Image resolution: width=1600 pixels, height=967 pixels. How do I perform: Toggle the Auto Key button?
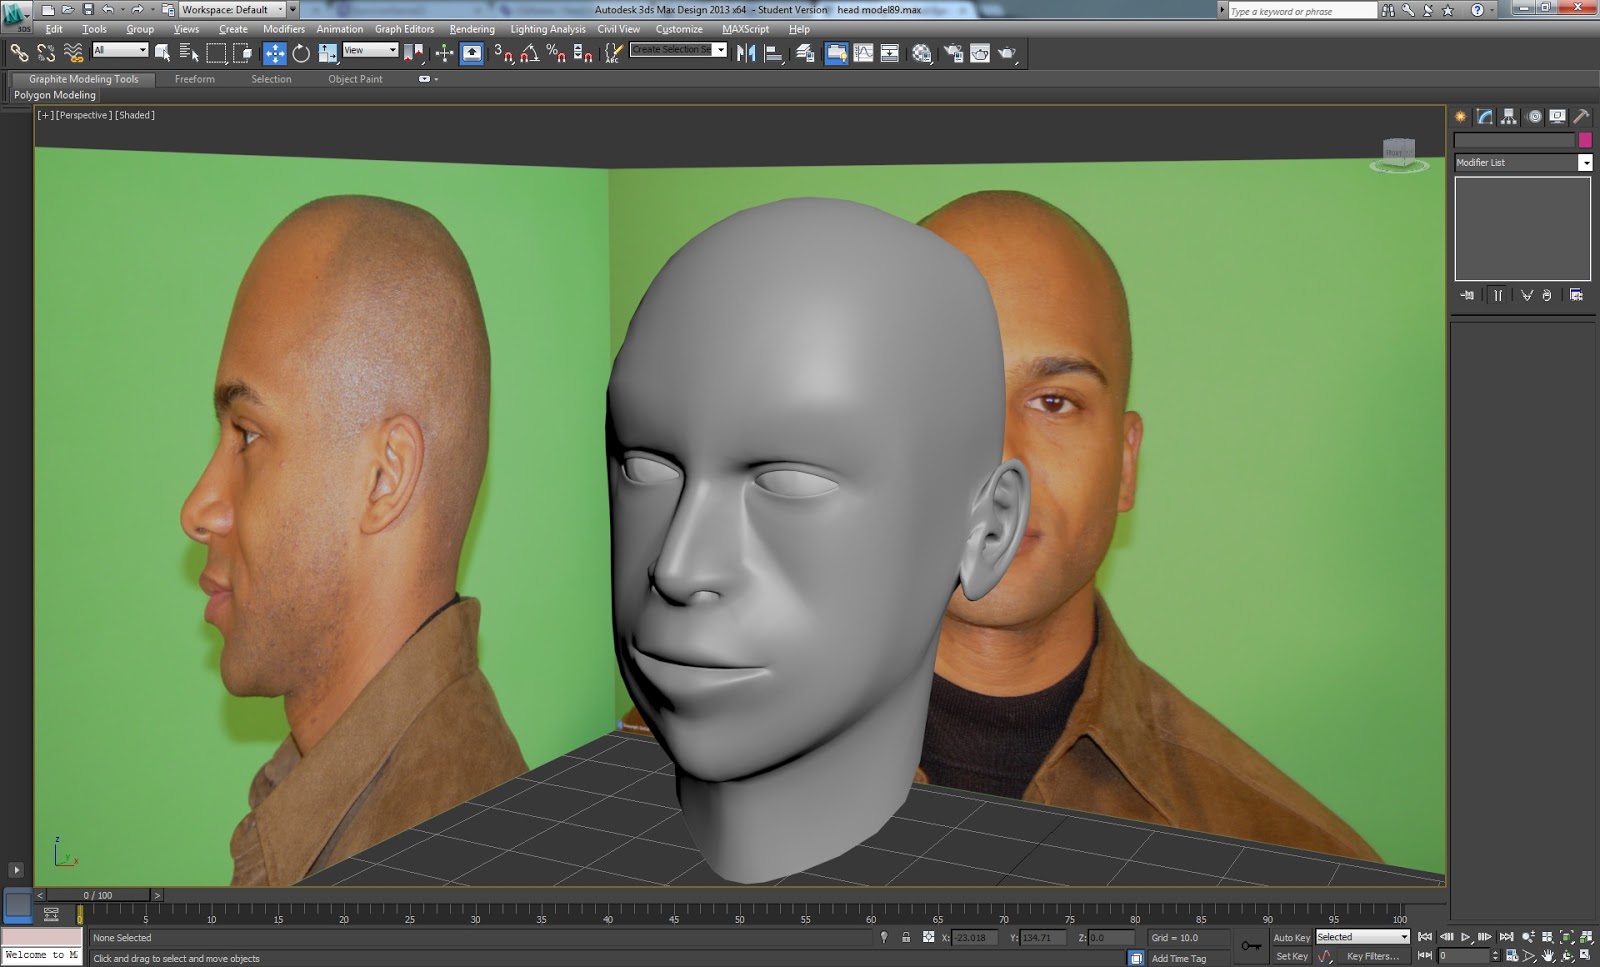click(1291, 937)
